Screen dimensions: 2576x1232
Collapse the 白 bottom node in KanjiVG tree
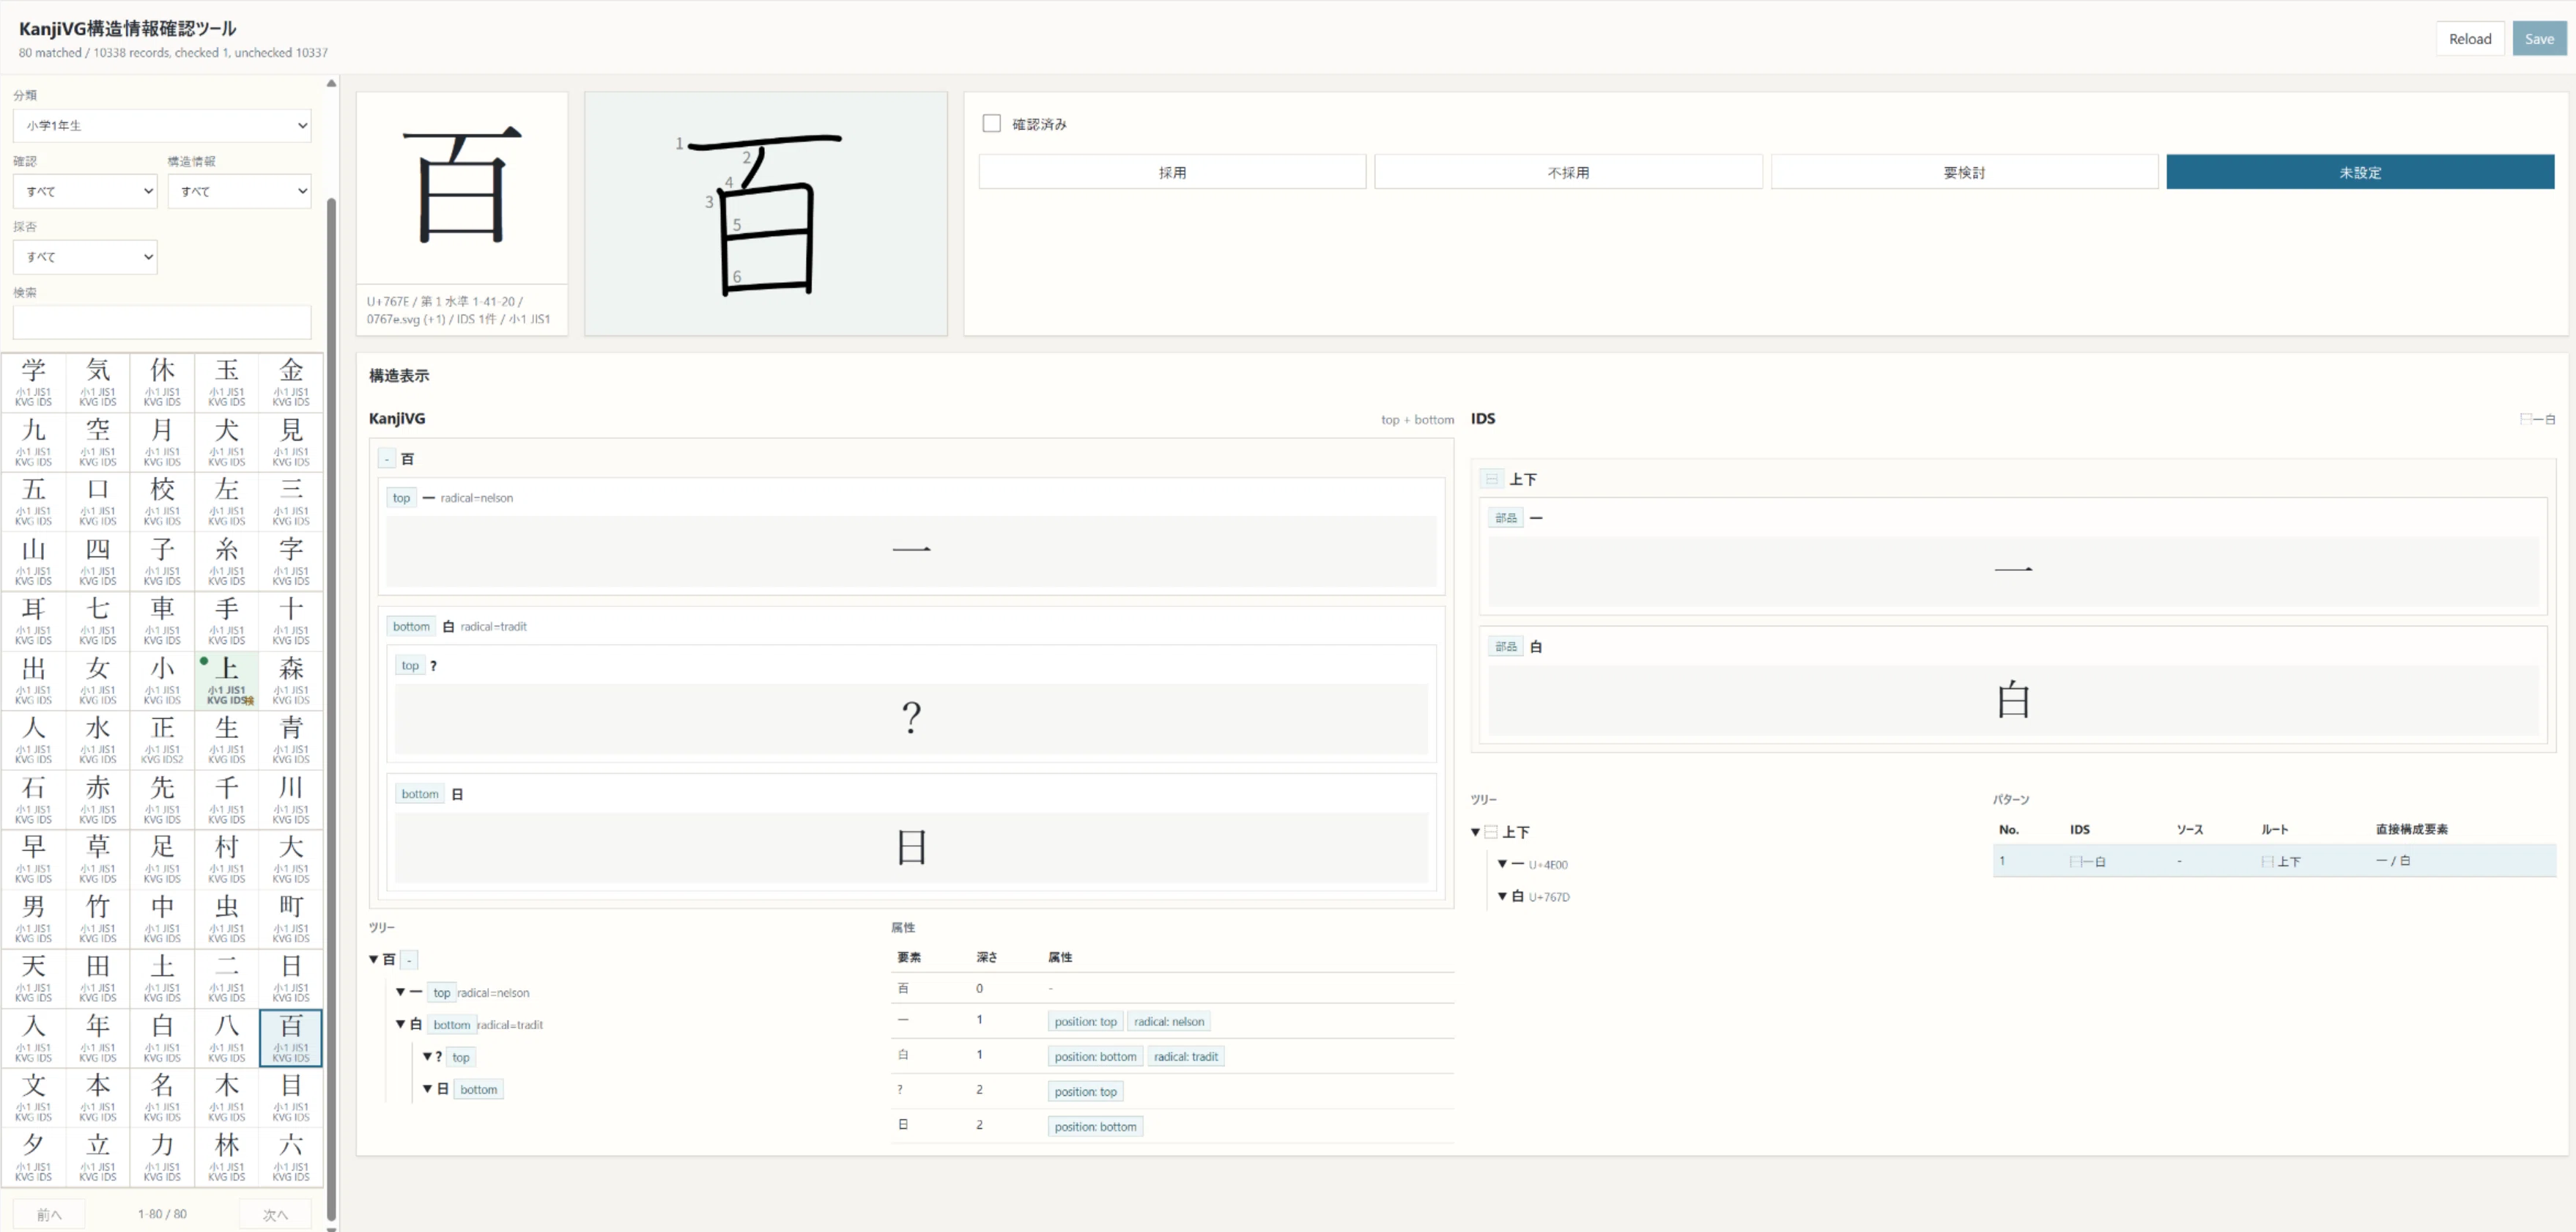coord(401,1024)
